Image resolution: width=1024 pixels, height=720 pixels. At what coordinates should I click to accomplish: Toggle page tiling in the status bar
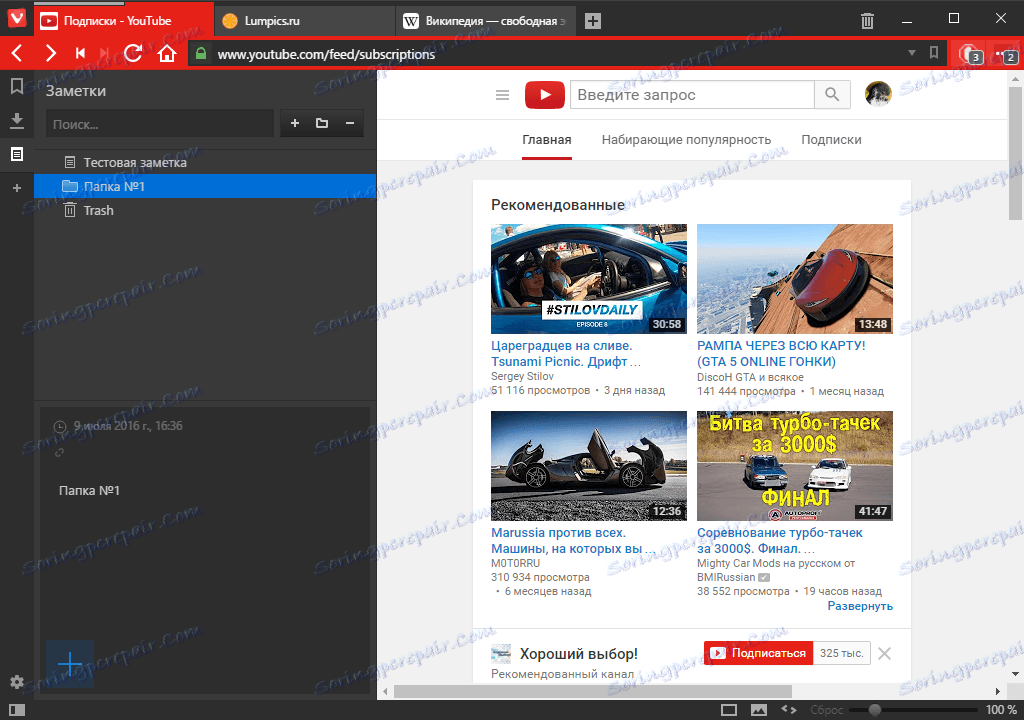729,710
